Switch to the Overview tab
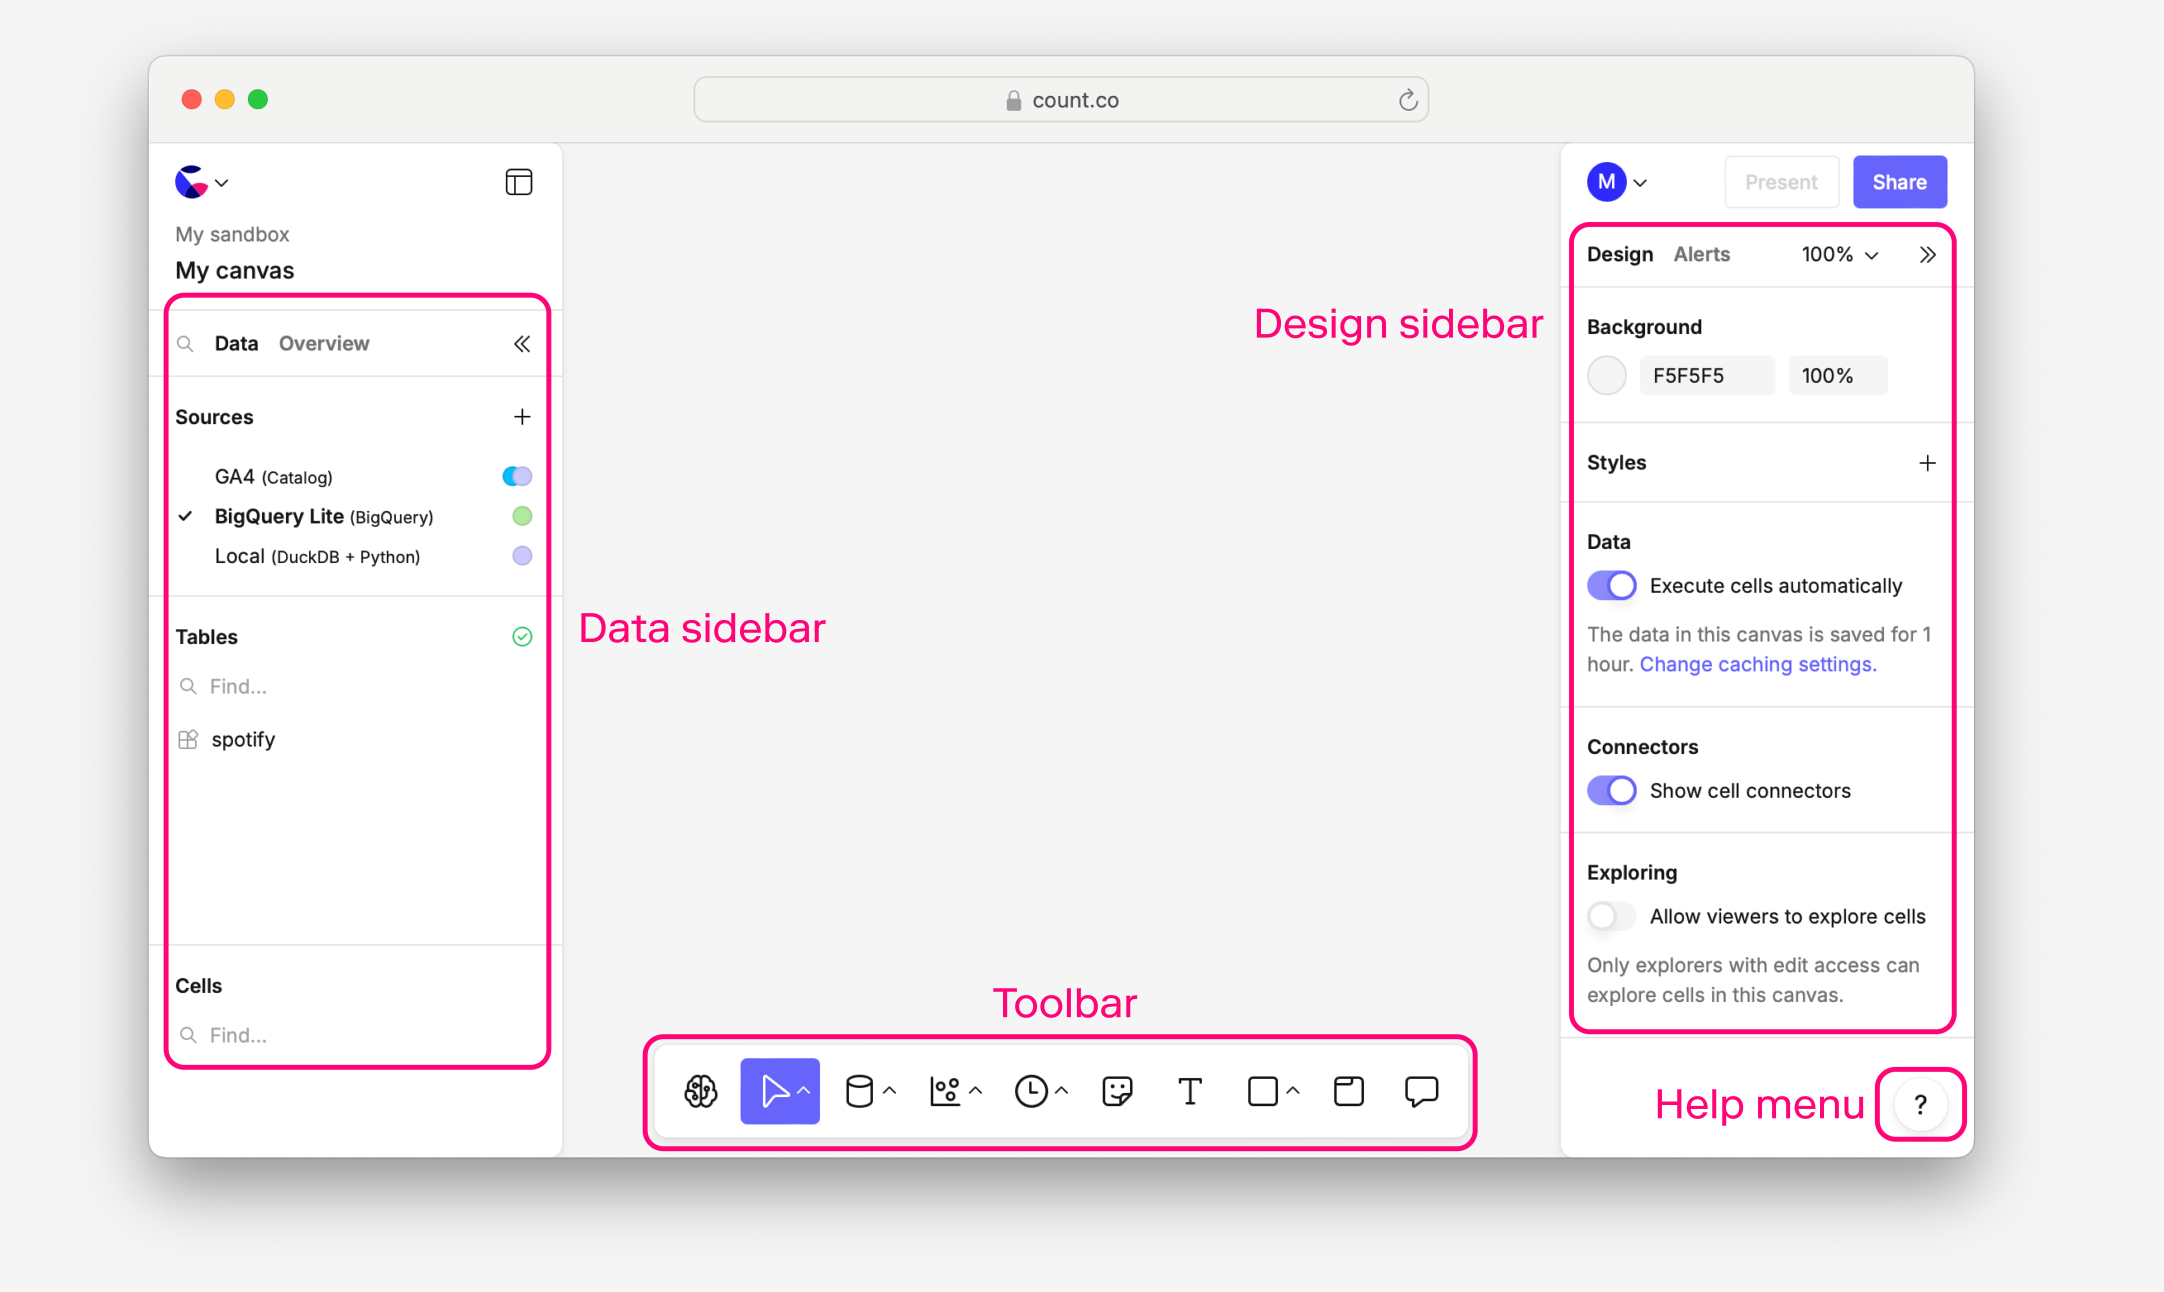Screen dimensions: 2164x1292 [x=324, y=344]
